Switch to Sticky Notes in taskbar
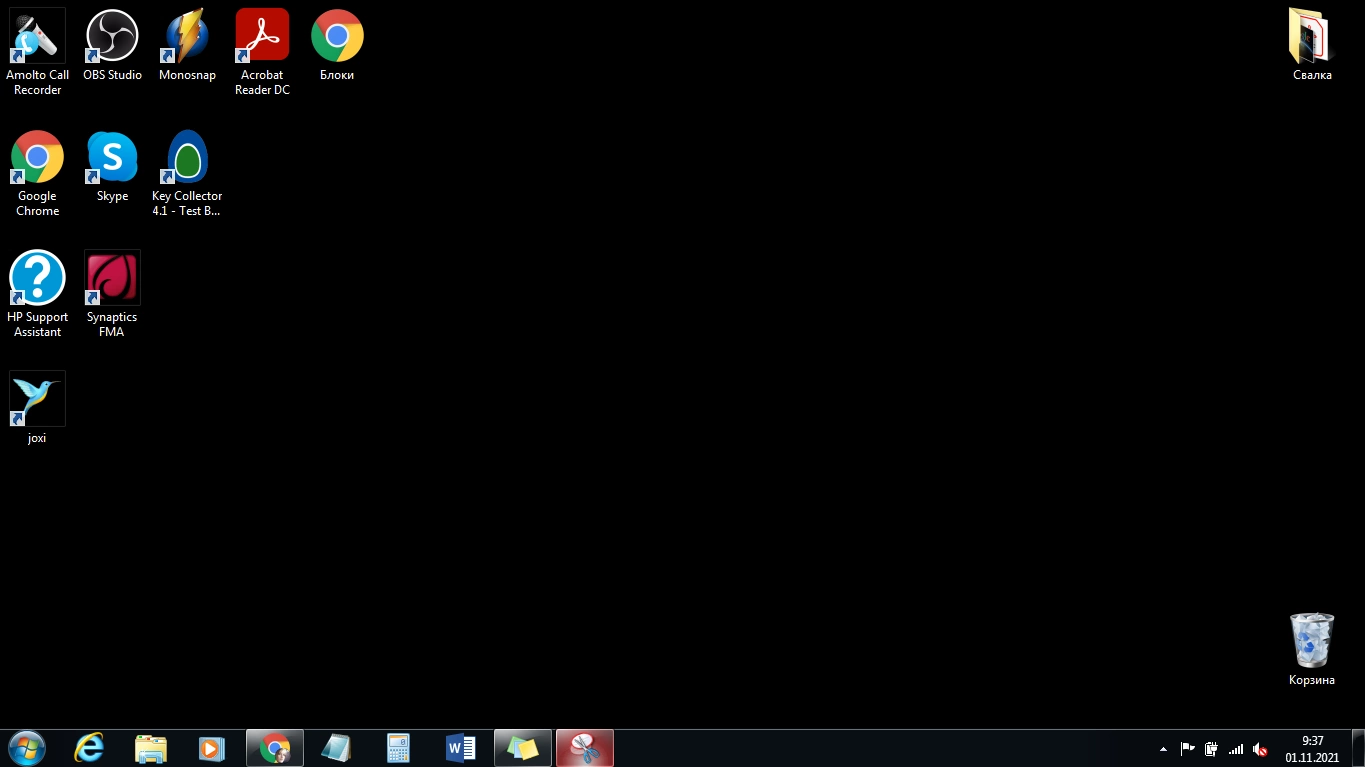Viewport: 1365px width, 767px height. tap(522, 748)
